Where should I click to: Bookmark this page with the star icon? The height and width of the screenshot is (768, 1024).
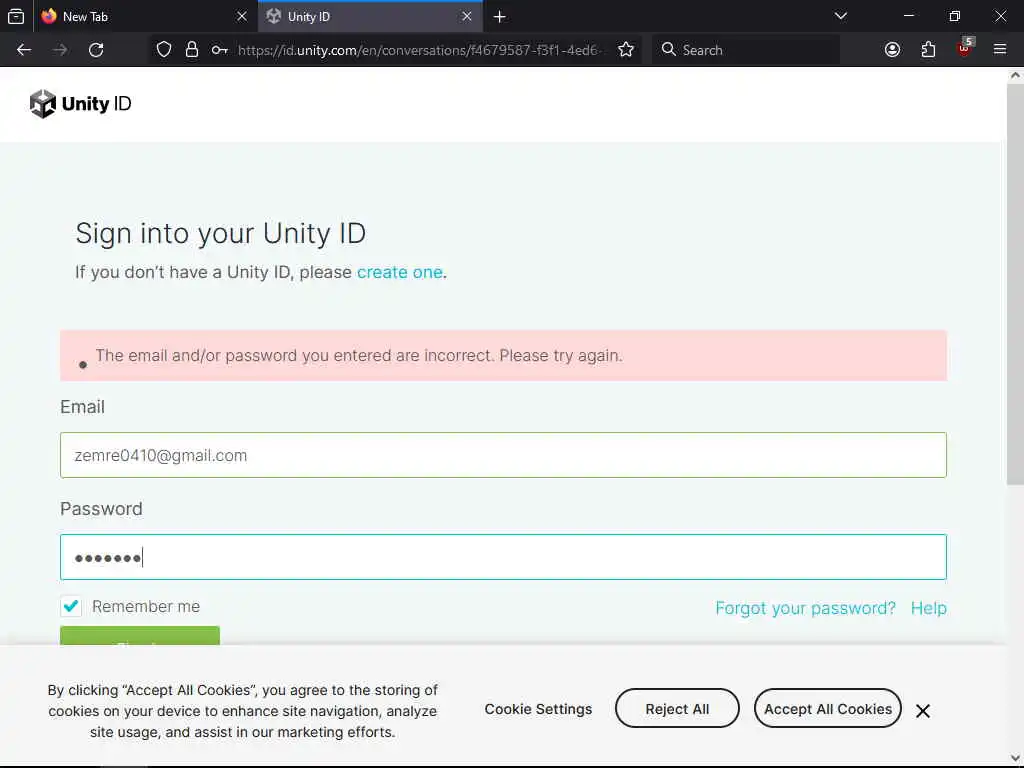[x=626, y=50]
